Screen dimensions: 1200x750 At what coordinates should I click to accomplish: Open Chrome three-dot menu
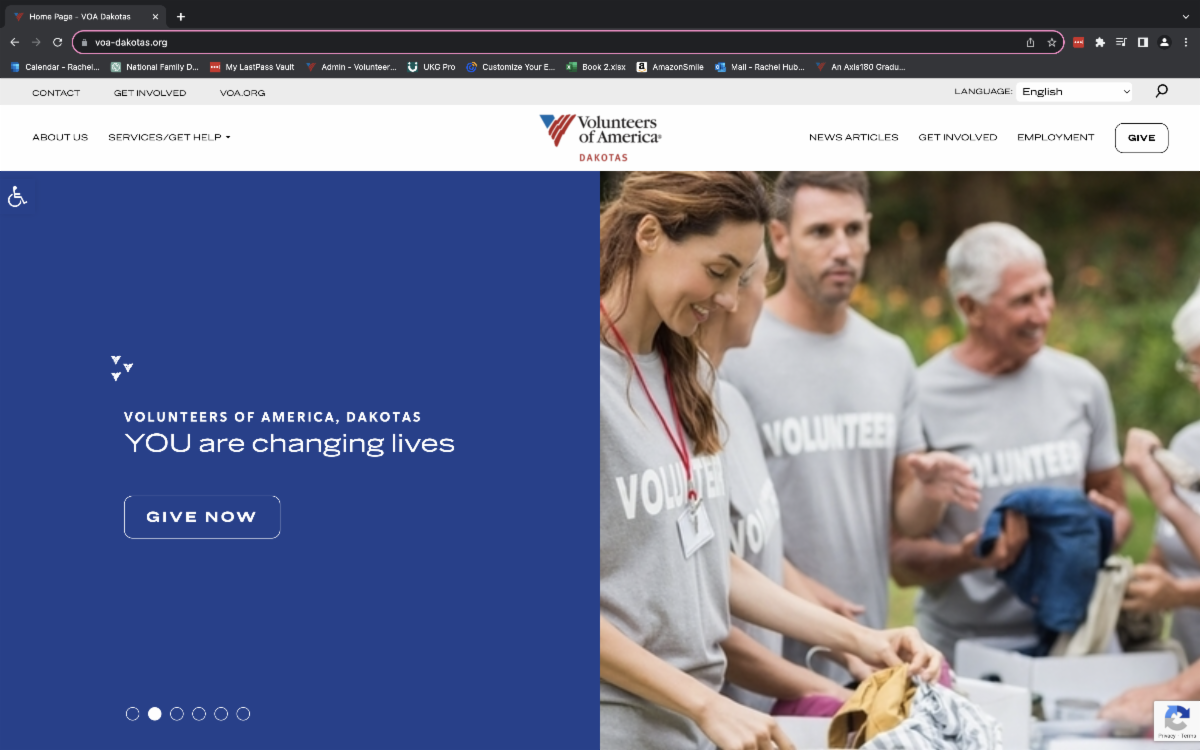tap(1186, 42)
